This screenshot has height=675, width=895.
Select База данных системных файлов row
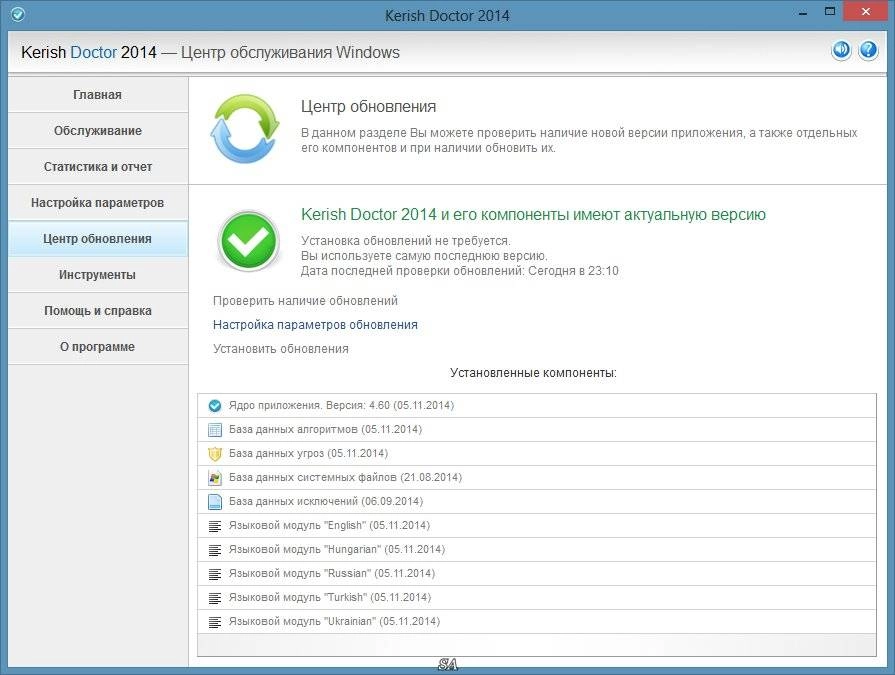(x=537, y=478)
